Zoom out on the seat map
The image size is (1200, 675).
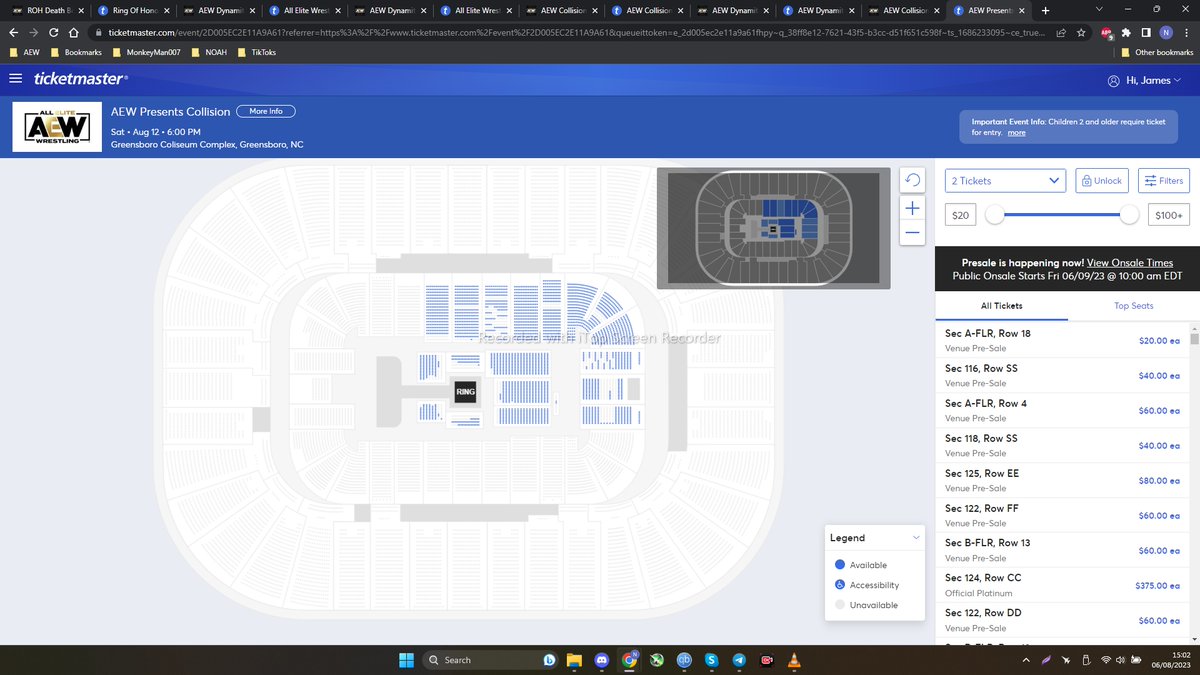[x=911, y=232]
